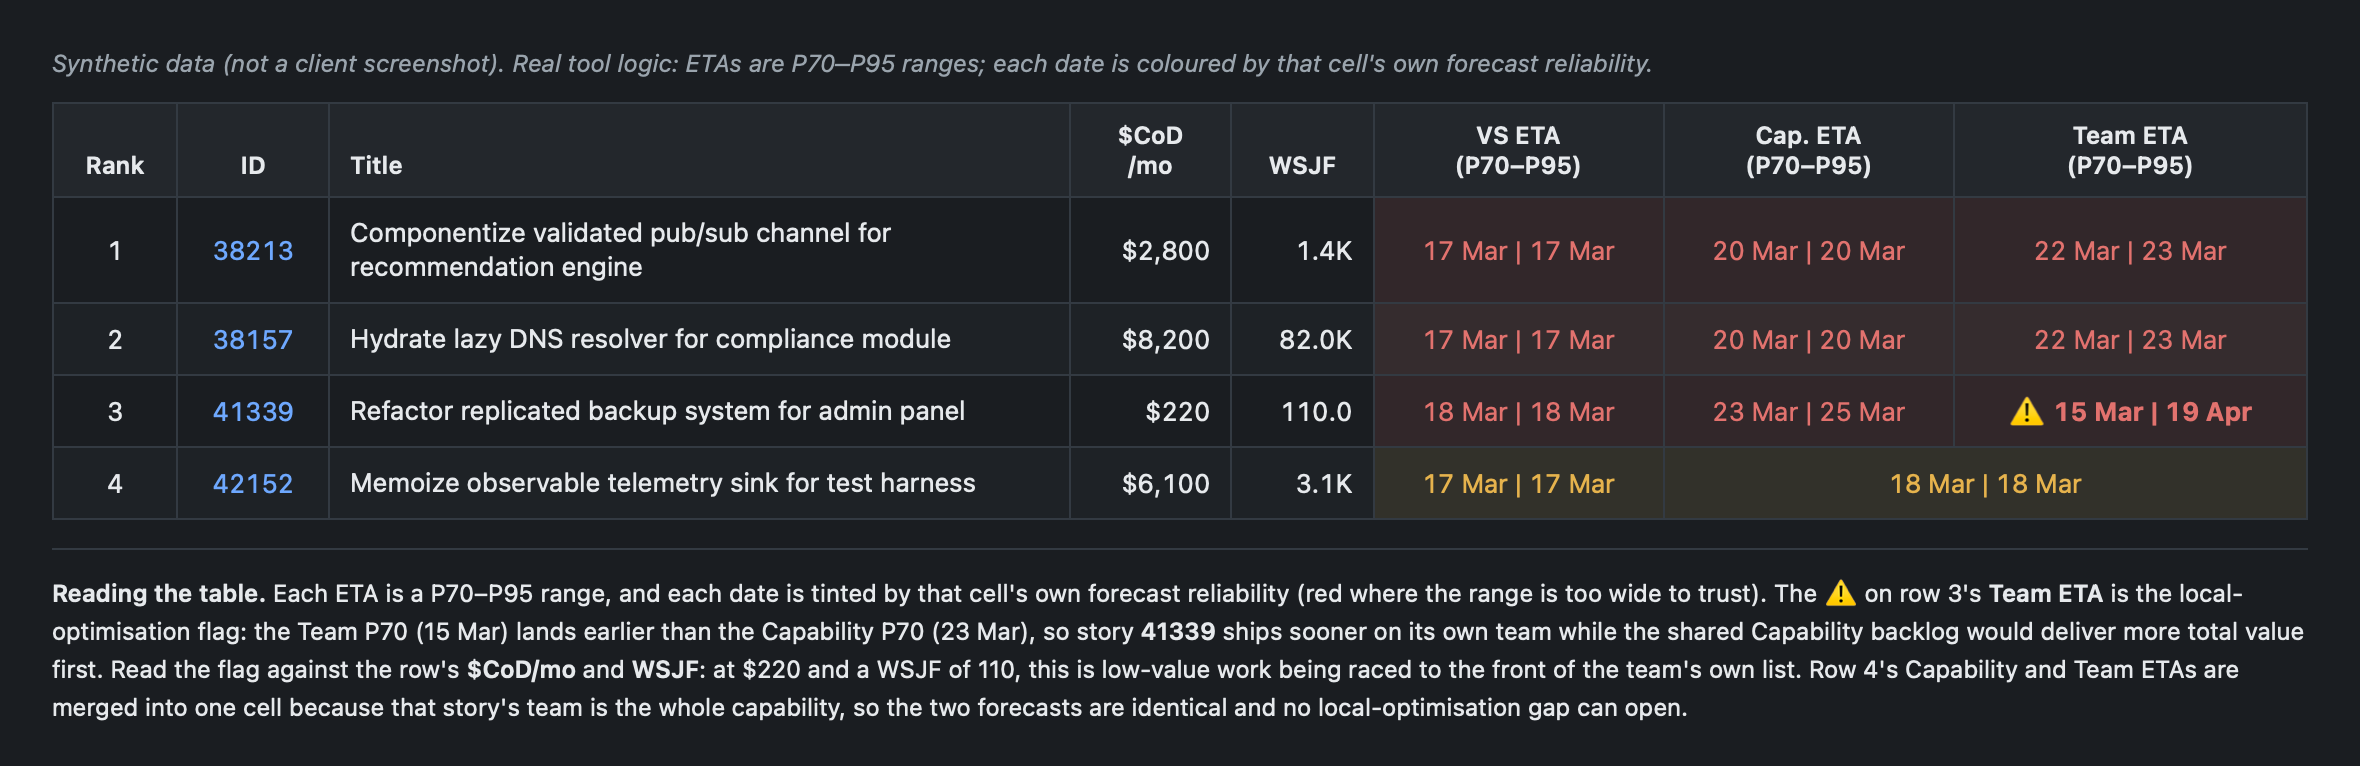Click the warning icon in row 3 Team ETA
This screenshot has width=2360, height=766.
[x=2026, y=411]
